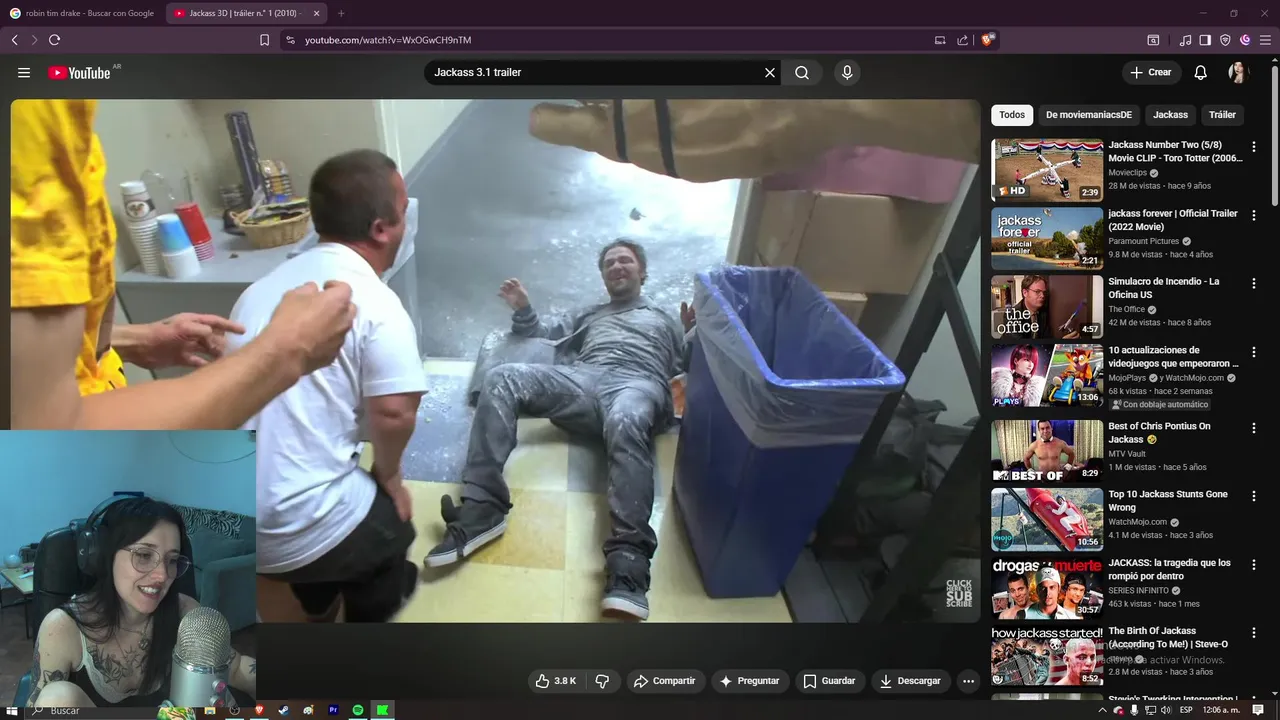Open Toro Totter clip thumbnail
Image resolution: width=1280 pixels, height=720 pixels.
tap(1047, 170)
